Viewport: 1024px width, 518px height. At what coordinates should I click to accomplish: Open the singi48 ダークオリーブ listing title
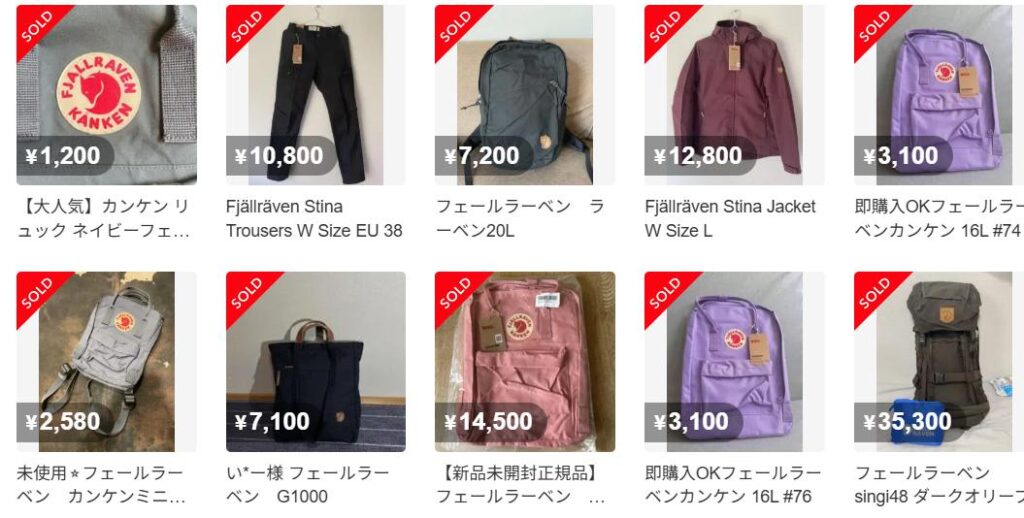[x=939, y=485]
